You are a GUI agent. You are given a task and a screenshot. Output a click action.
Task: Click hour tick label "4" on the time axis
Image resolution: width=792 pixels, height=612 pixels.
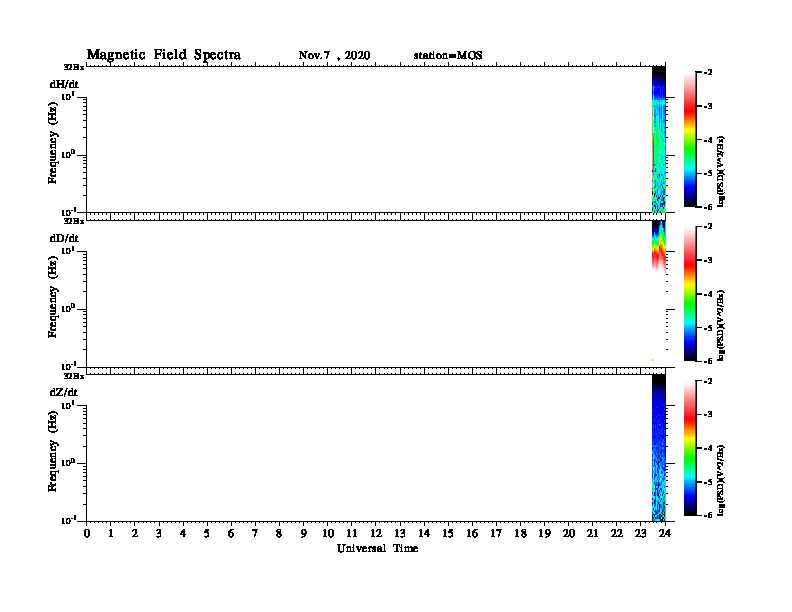pyautogui.click(x=183, y=534)
